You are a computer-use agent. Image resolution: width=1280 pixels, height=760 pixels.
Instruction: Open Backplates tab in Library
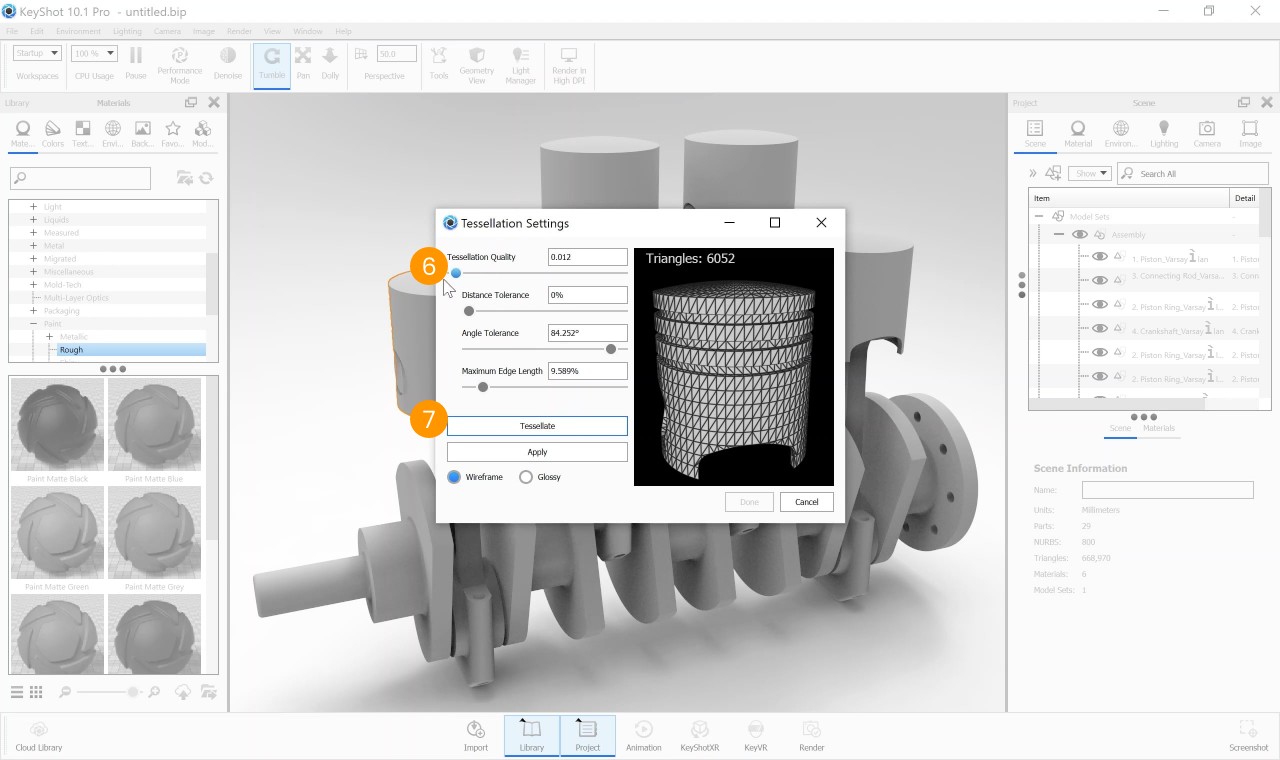(143, 134)
